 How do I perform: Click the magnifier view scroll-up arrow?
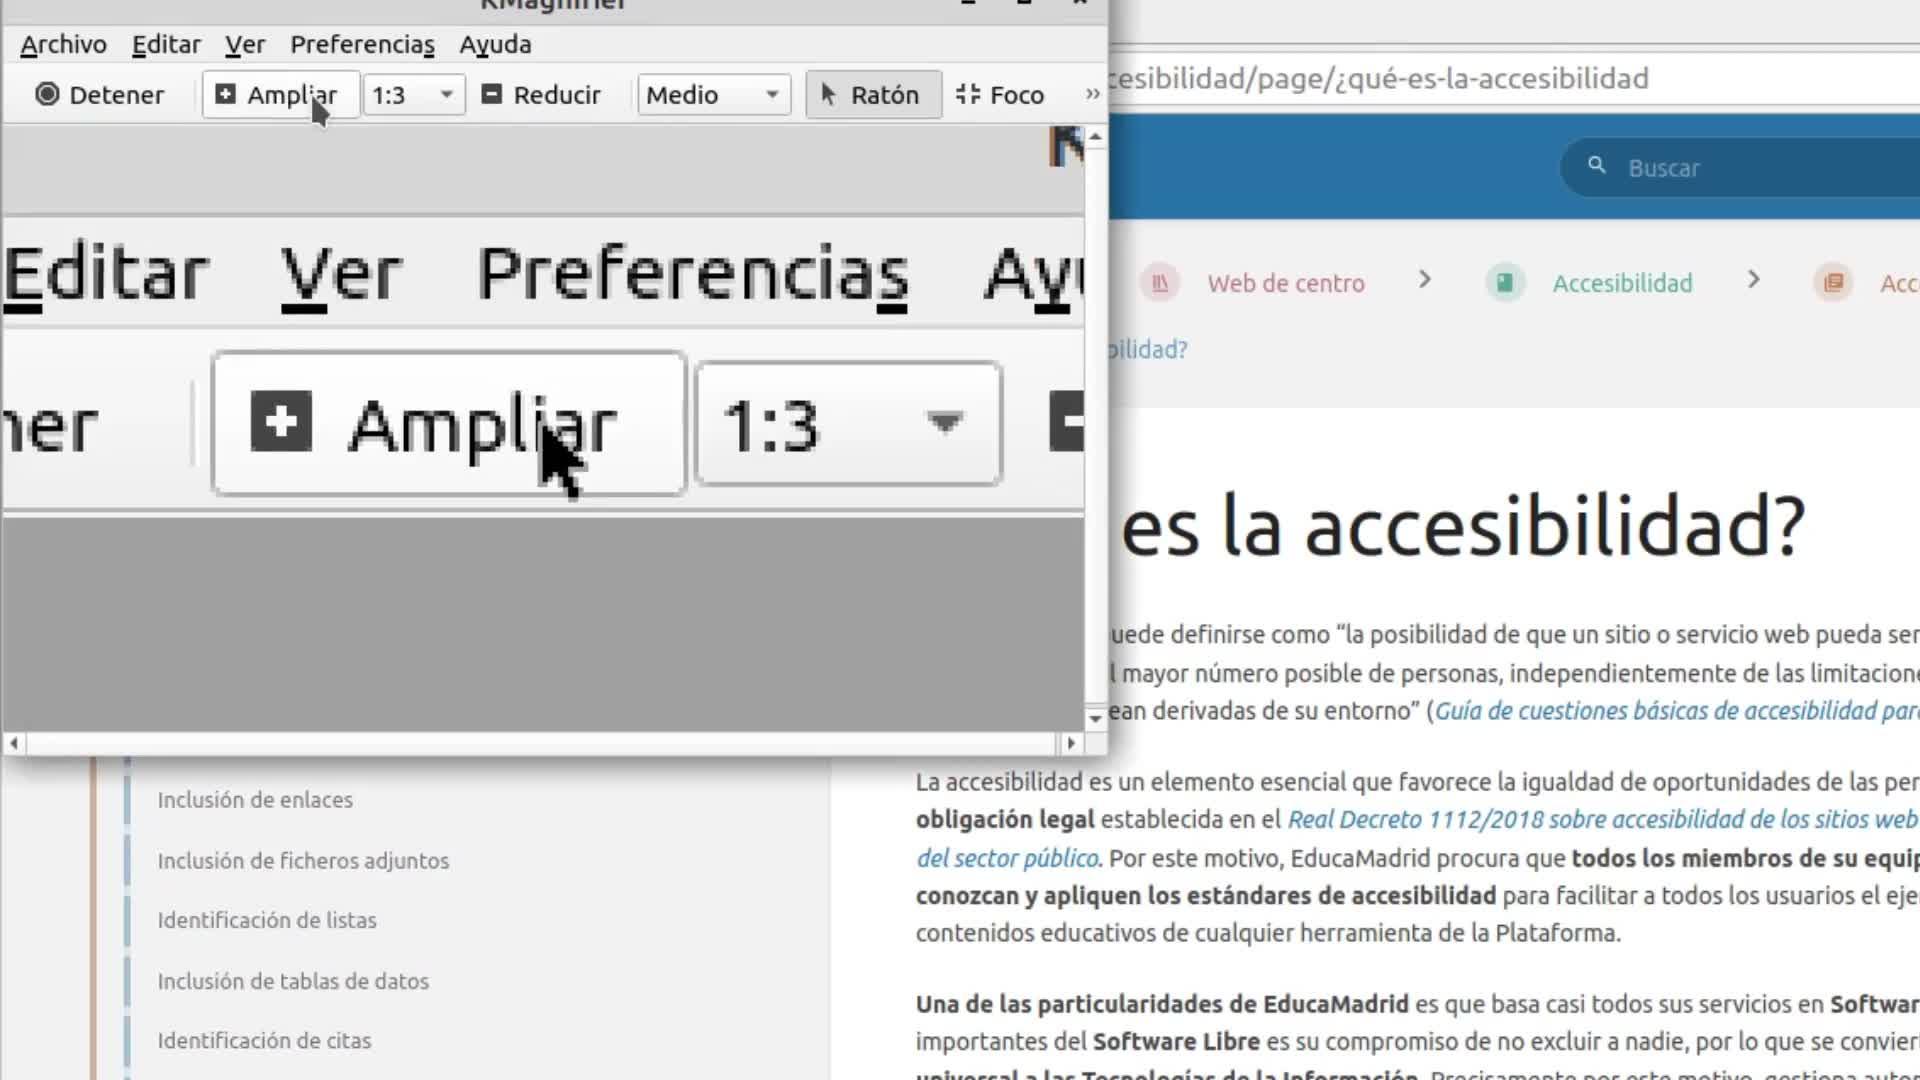click(1095, 136)
